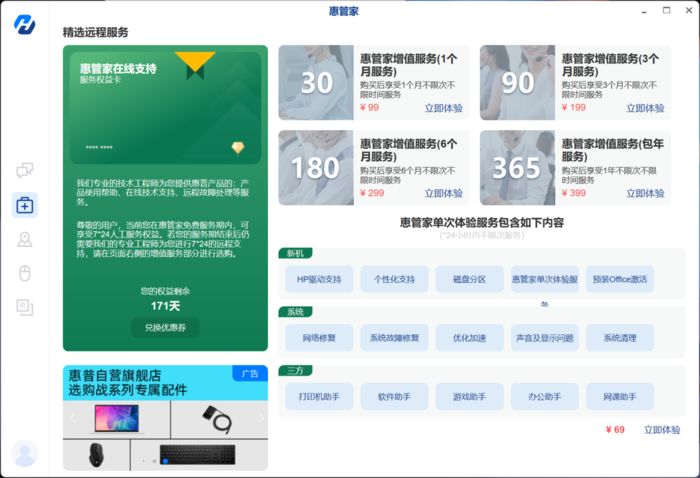This screenshot has width=700, height=478.
Task: Click 立即体验 next to ¥69
Action: pos(662,430)
